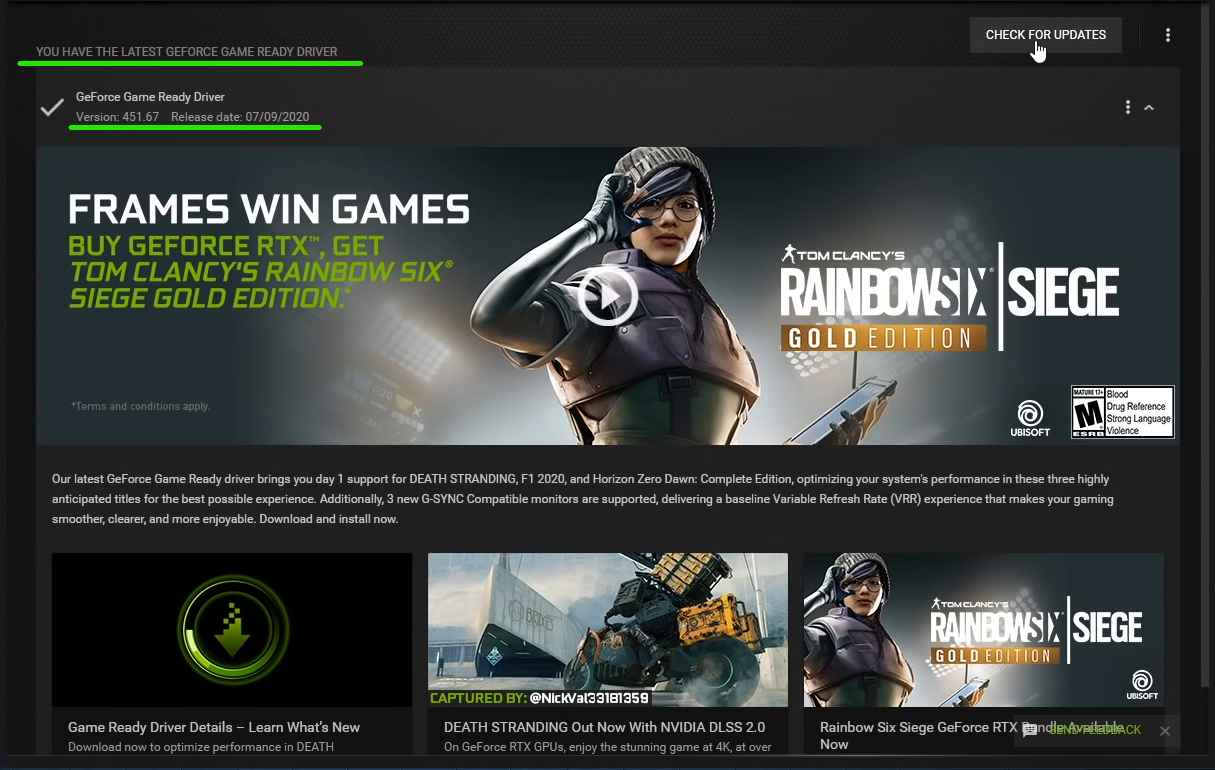The height and width of the screenshot is (770, 1215).
Task: Open the Rainbow Six Siege bundle thumbnail
Action: coord(984,630)
